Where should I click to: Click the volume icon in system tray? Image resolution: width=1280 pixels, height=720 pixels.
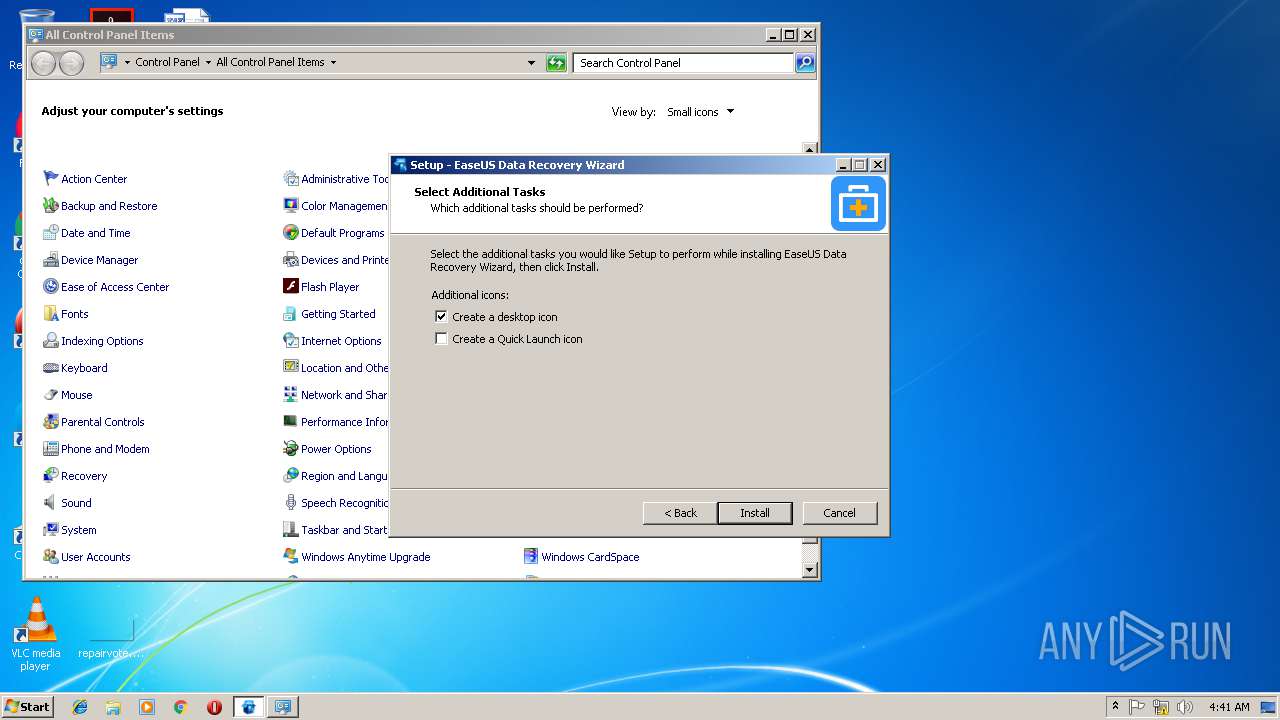pos(1185,707)
